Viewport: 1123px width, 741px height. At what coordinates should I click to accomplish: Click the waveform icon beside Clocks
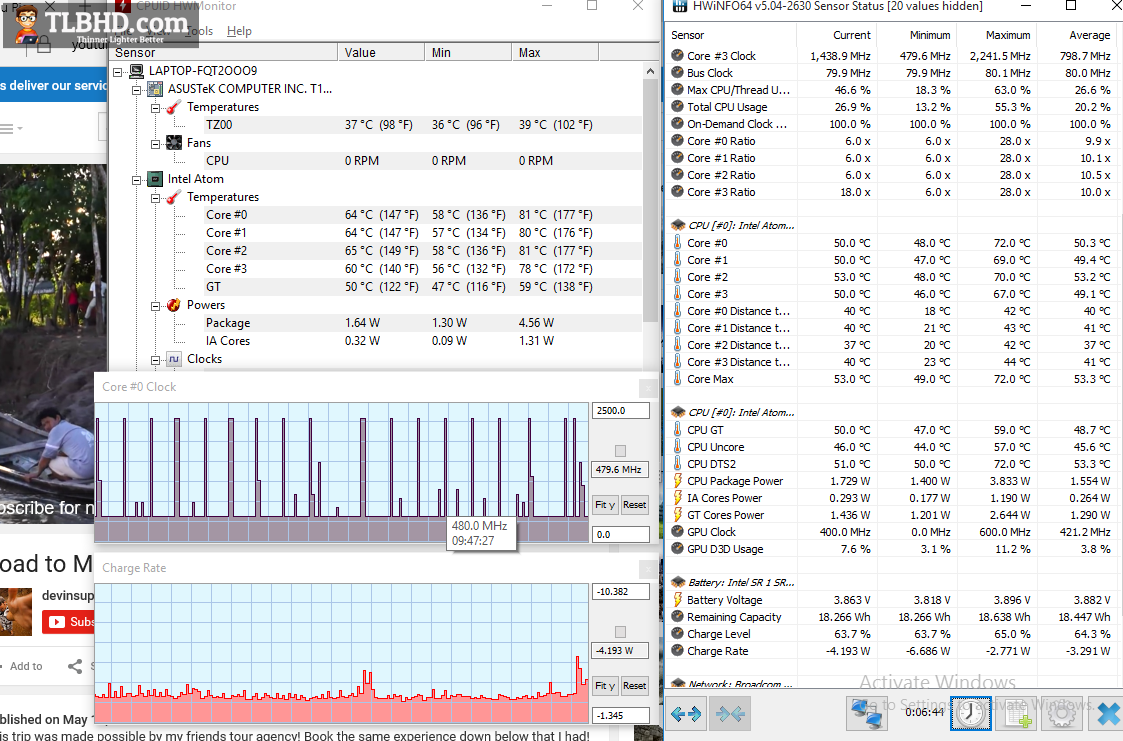tap(174, 359)
